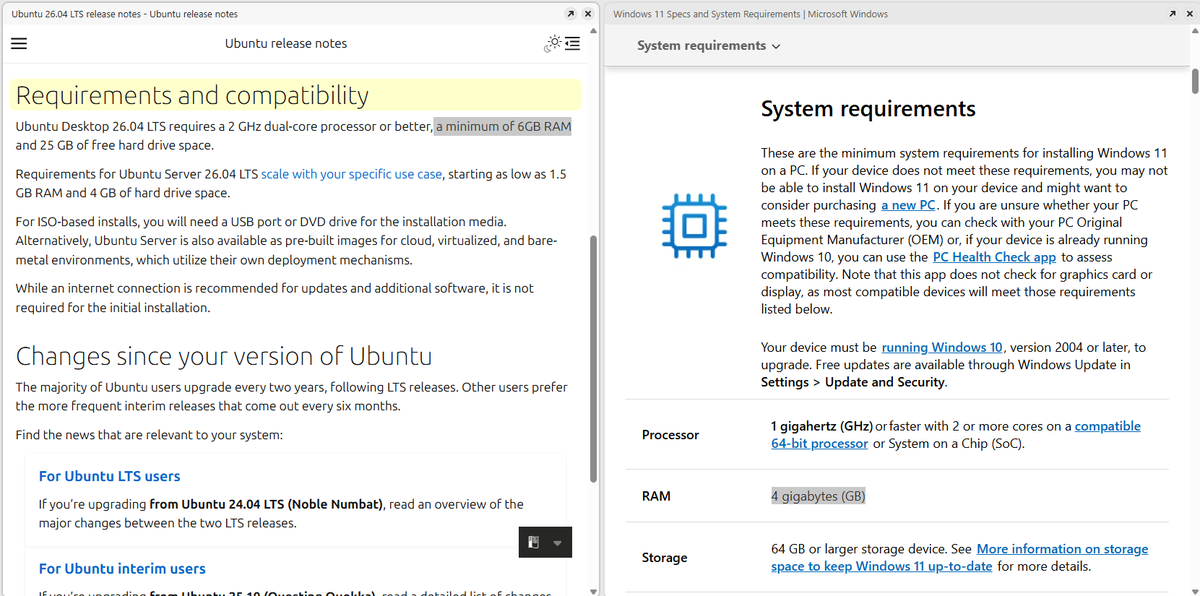The height and width of the screenshot is (596, 1200).
Task: Pop out the Ubuntu release notes pane
Action: (x=570, y=14)
